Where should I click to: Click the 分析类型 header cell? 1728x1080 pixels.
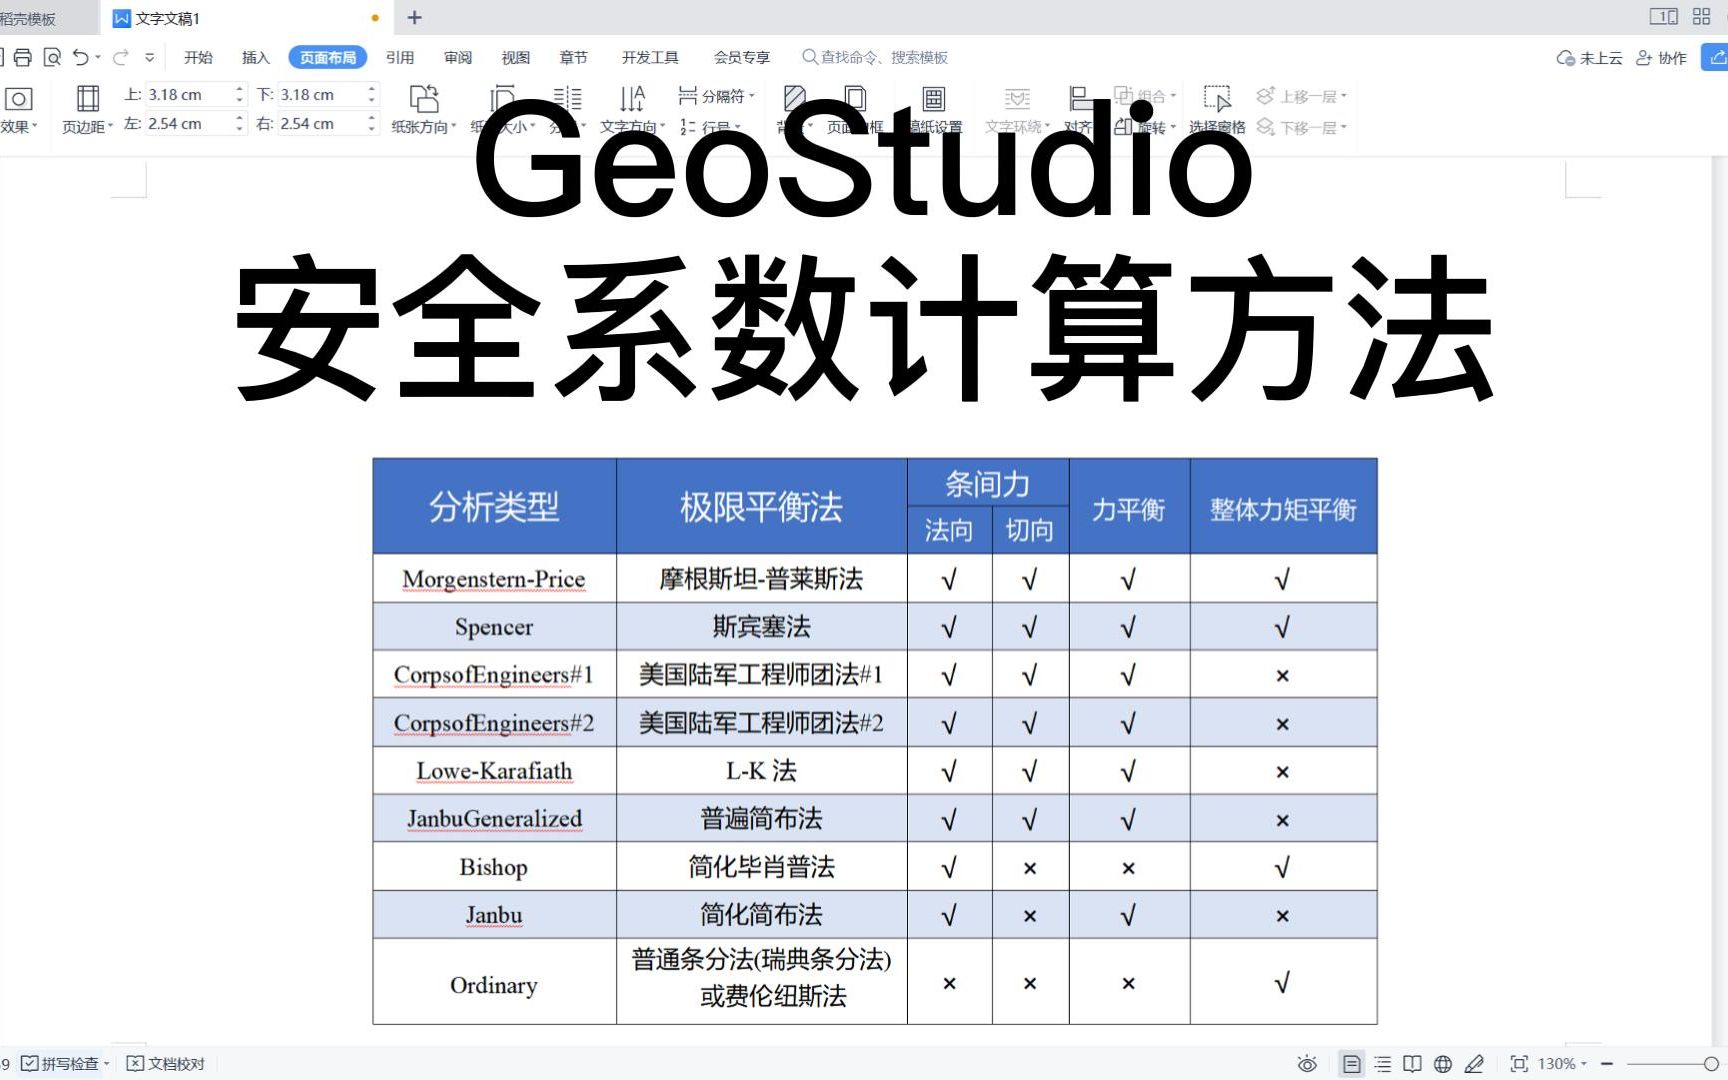pos(494,507)
